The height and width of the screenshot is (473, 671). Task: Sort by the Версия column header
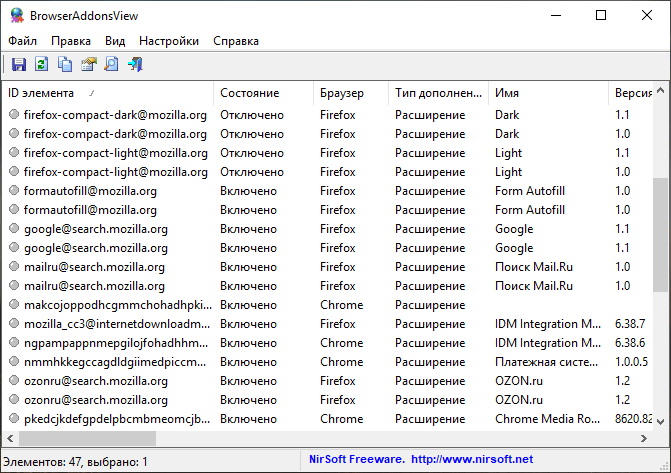tap(631, 93)
